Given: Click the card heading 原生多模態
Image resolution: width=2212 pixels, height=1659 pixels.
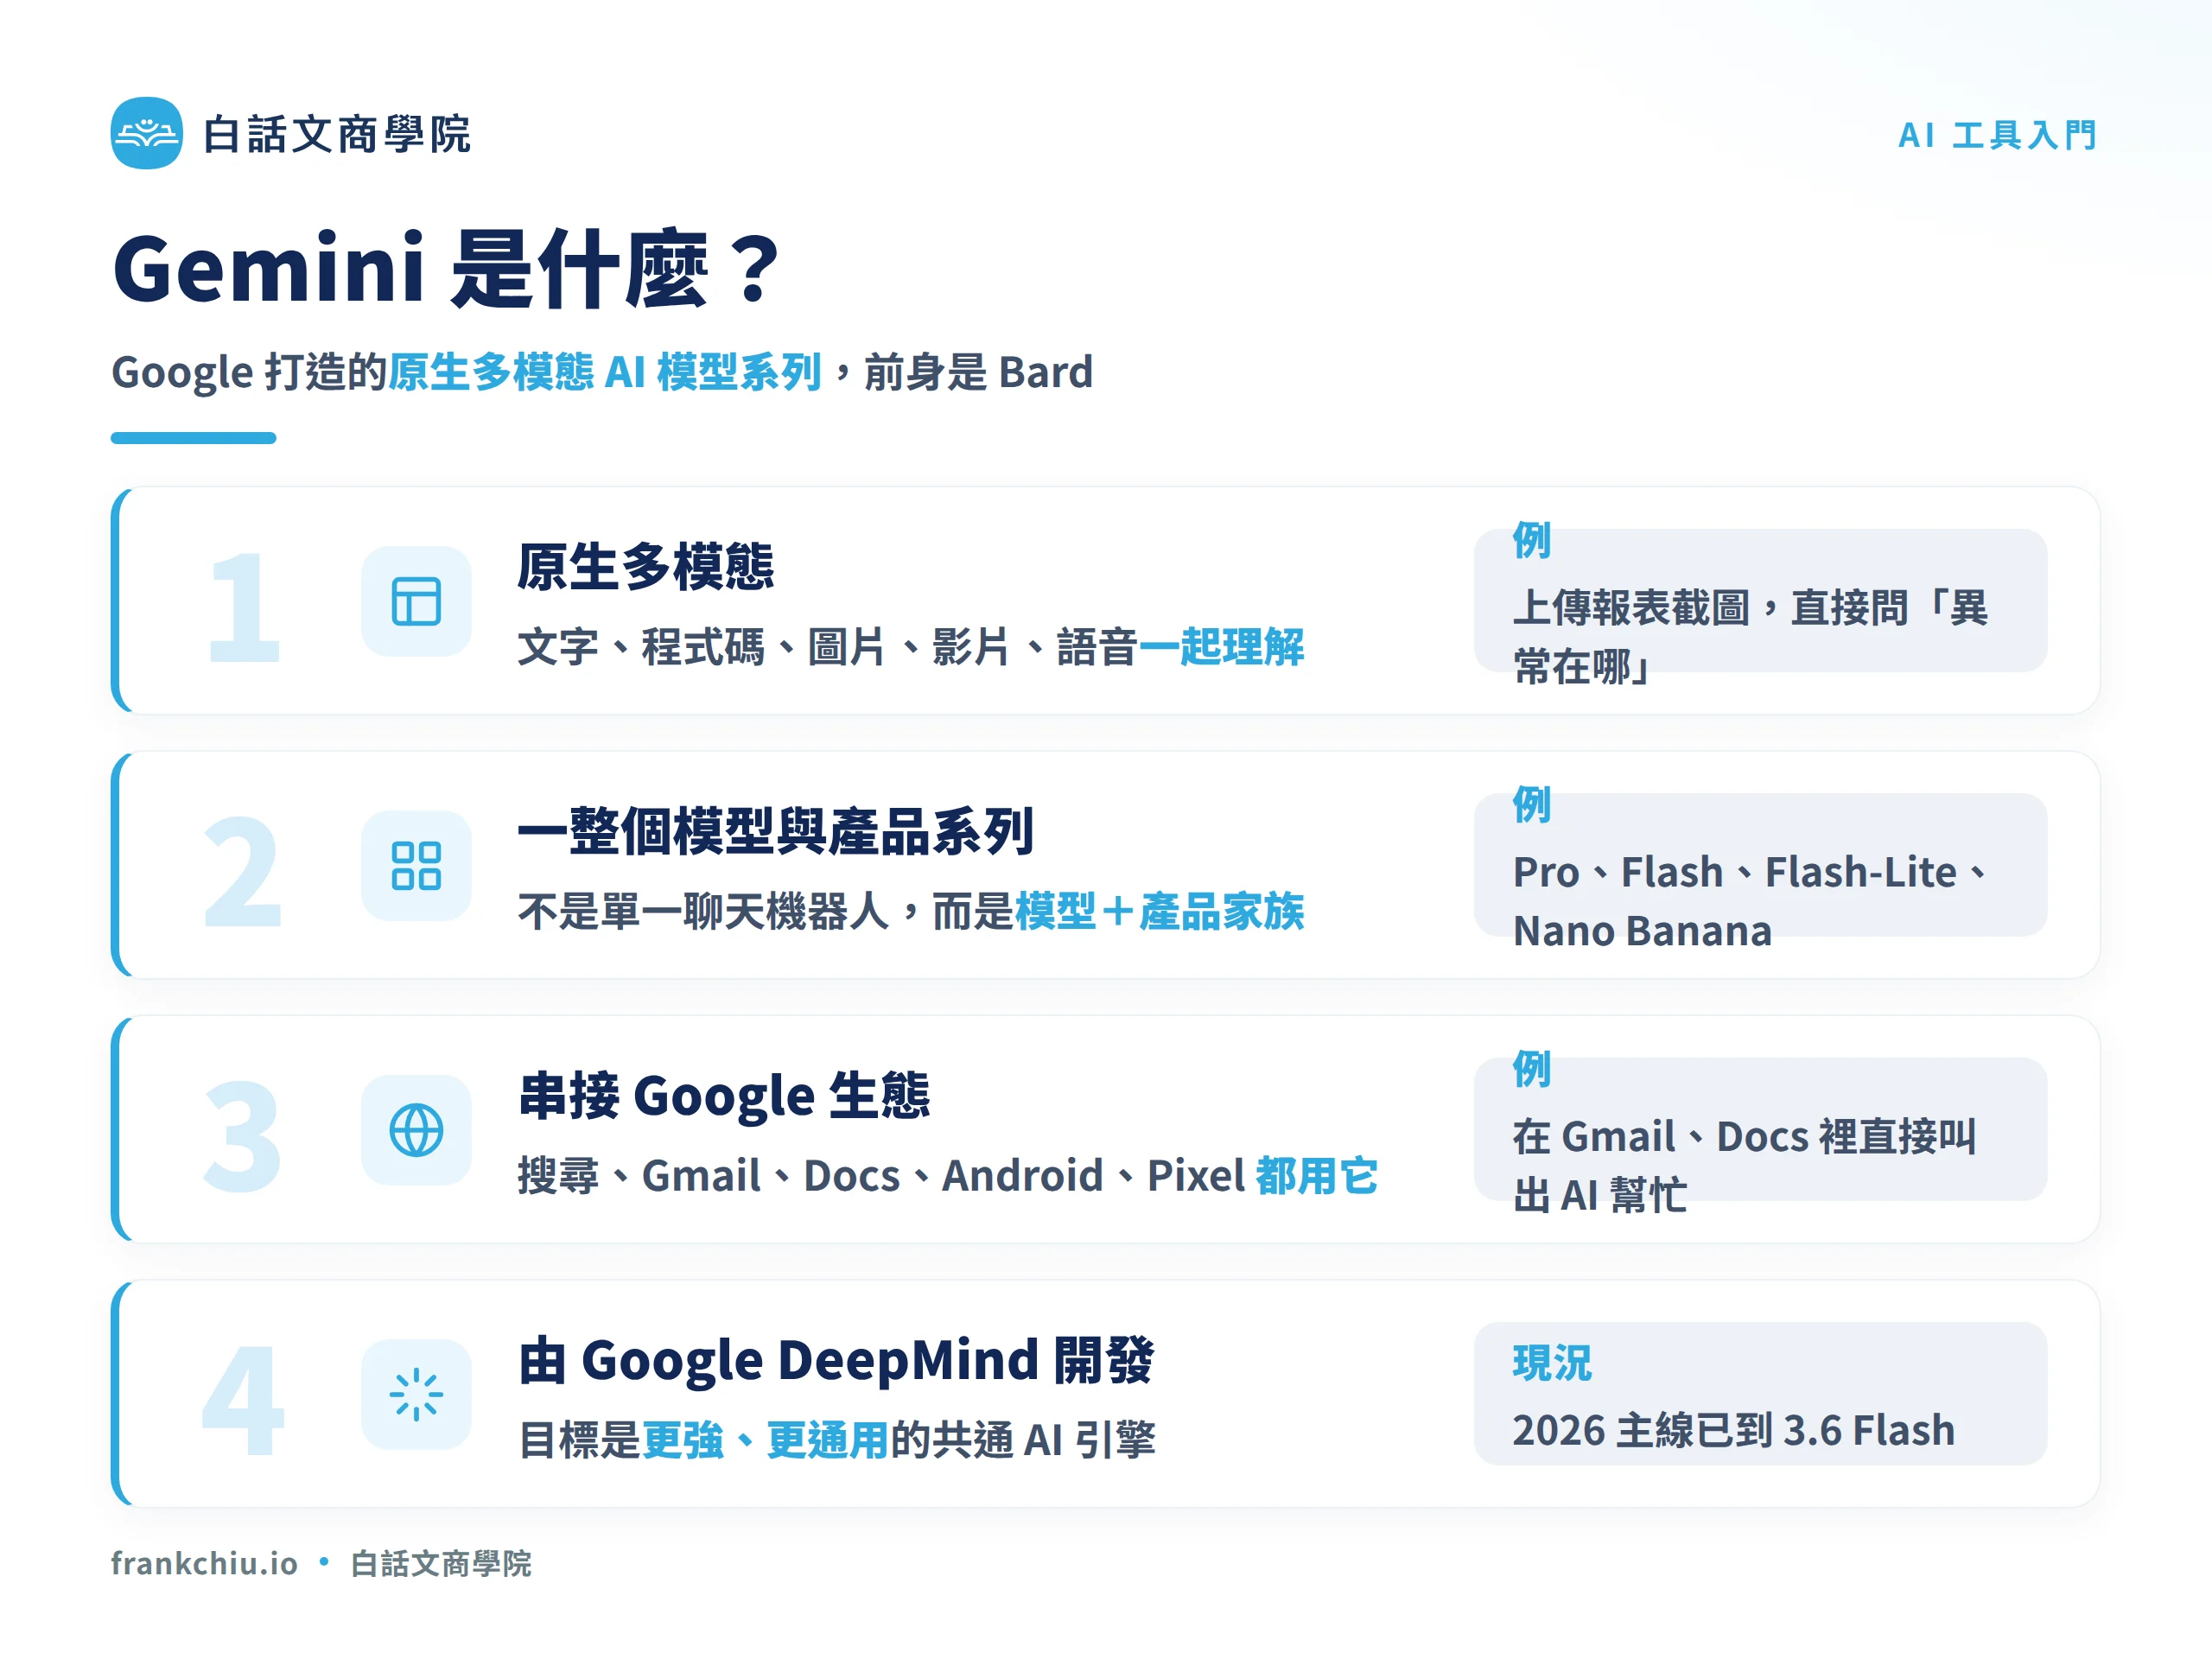Looking at the screenshot, I should (x=645, y=567).
